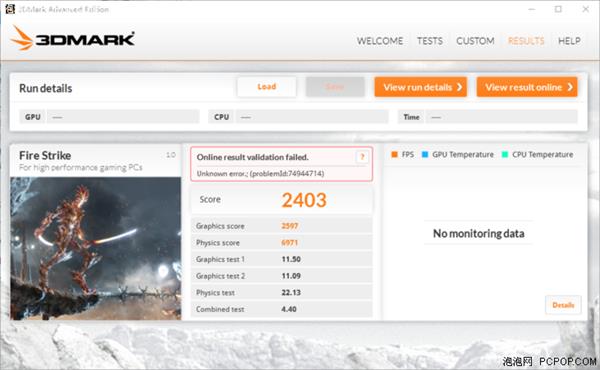Click the blue GPU Temperature legend marker
Image resolution: width=600 pixels, height=370 pixels.
click(425, 155)
